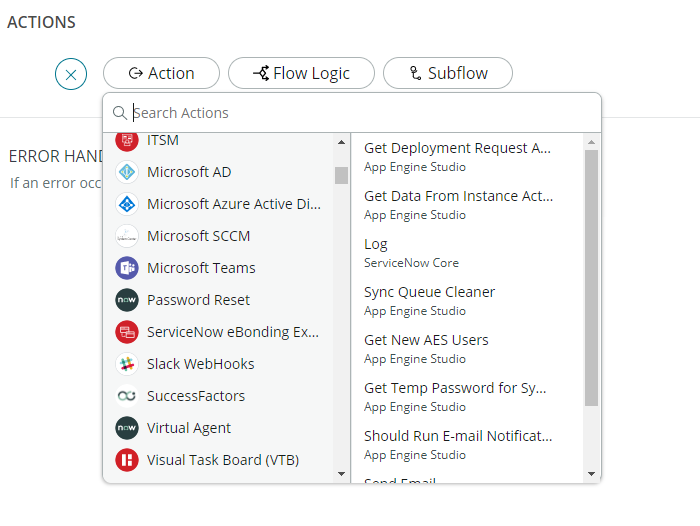Focus the Search Actions field

352,113
